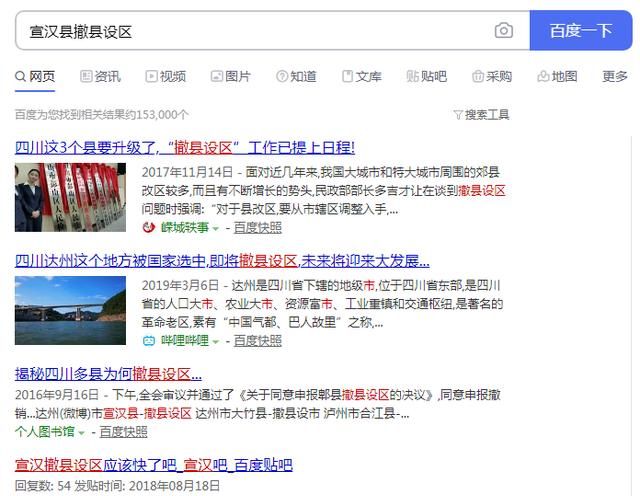
Task: Click the bridge and river thumbnail
Action: click(70, 310)
